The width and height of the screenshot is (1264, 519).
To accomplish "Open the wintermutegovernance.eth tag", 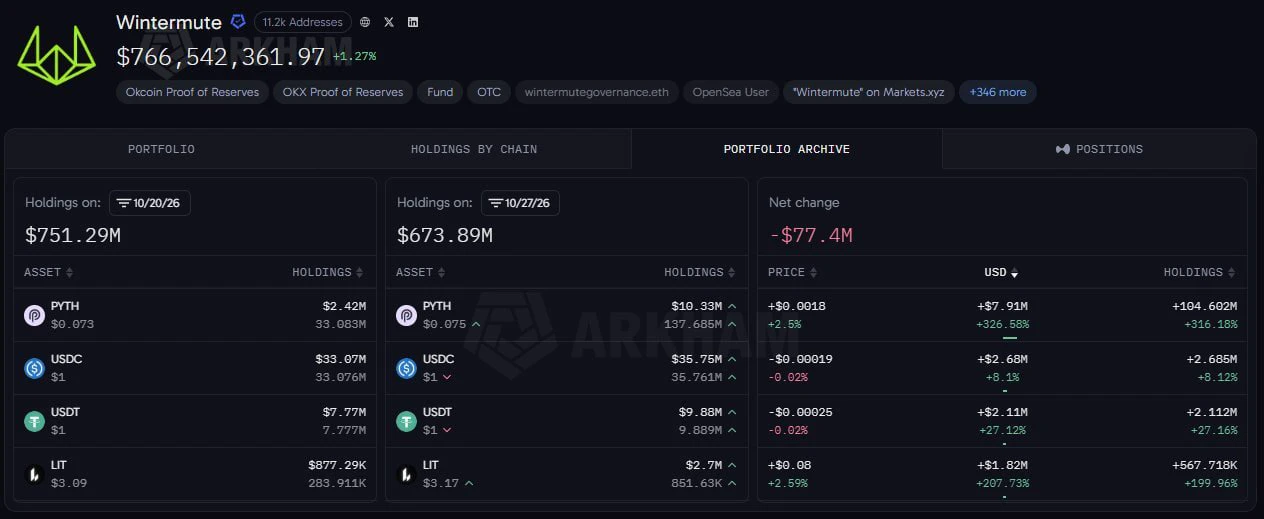I will (x=597, y=92).
